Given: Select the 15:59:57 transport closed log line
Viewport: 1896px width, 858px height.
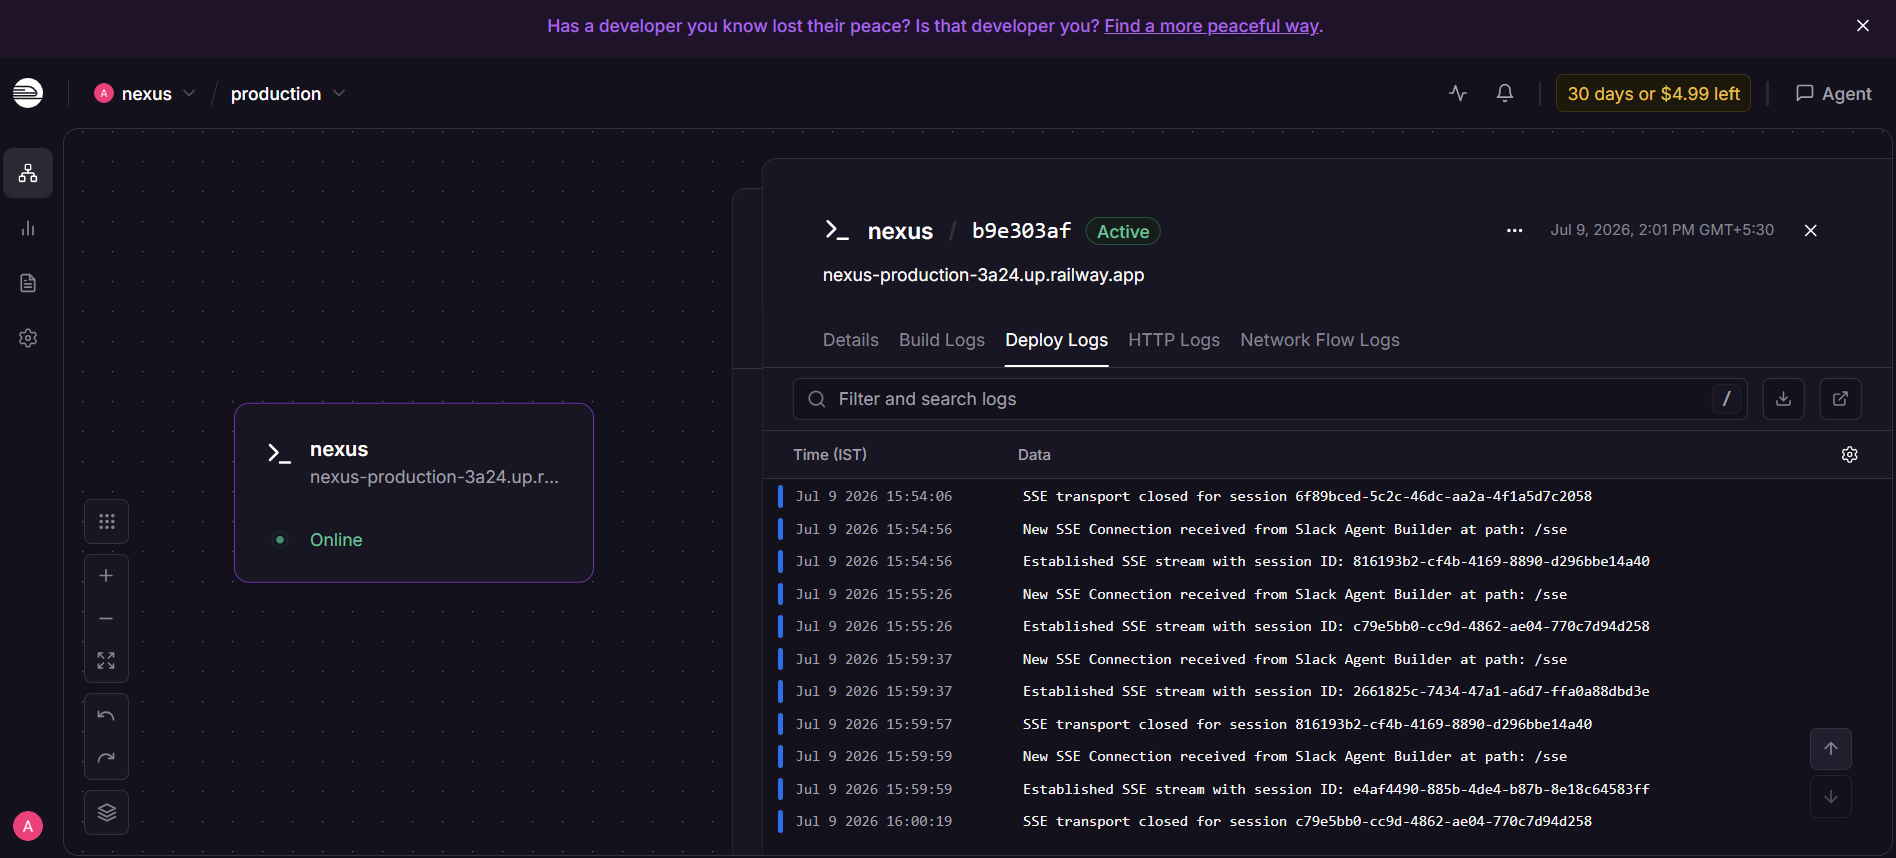Looking at the screenshot, I should [1327, 724].
